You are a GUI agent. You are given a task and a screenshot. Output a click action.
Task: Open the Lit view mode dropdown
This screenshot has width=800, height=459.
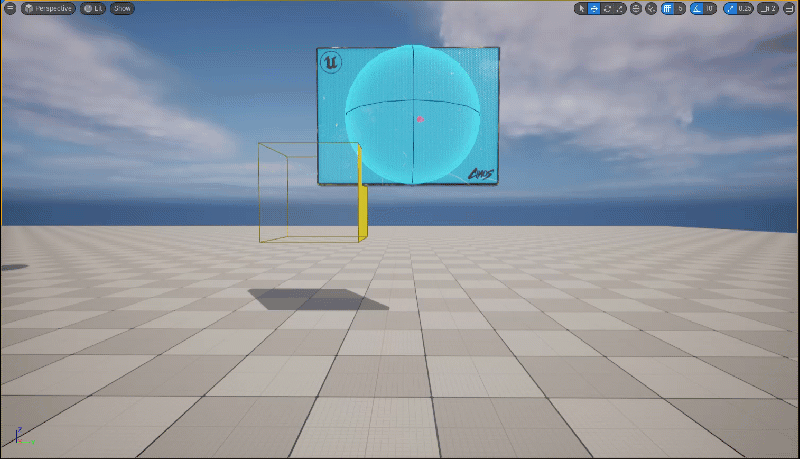click(x=93, y=8)
